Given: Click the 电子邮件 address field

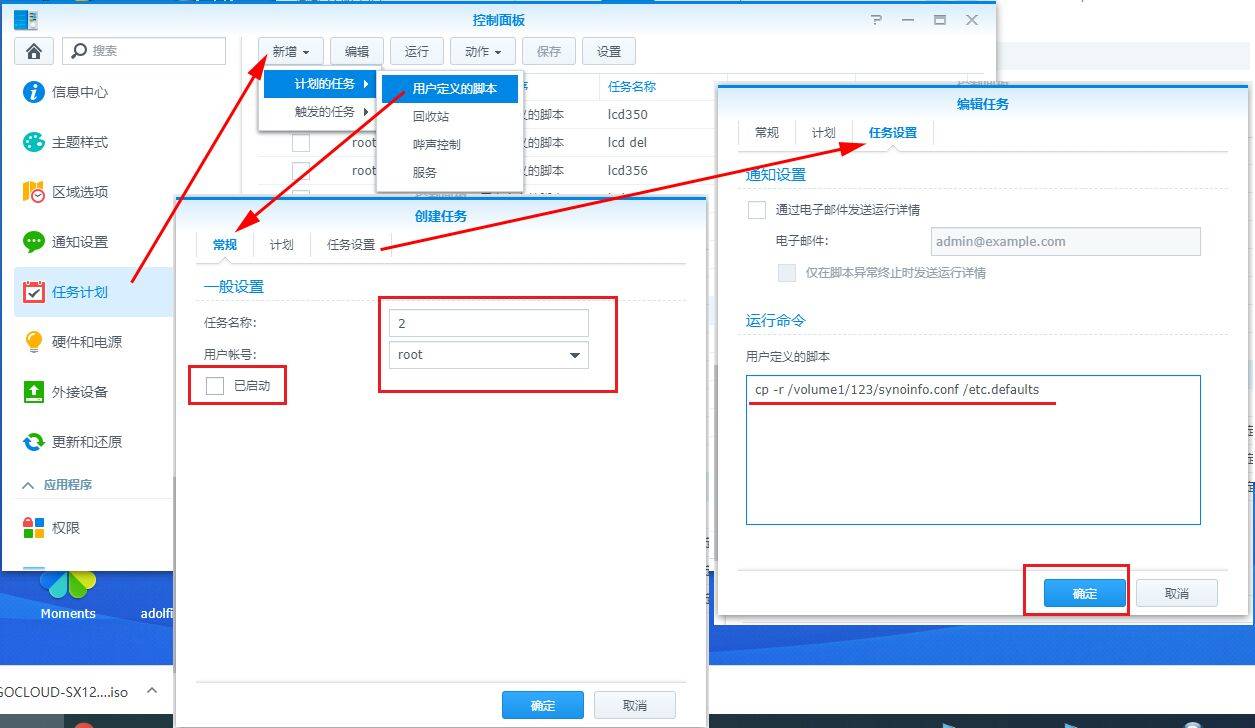Looking at the screenshot, I should coord(1065,241).
